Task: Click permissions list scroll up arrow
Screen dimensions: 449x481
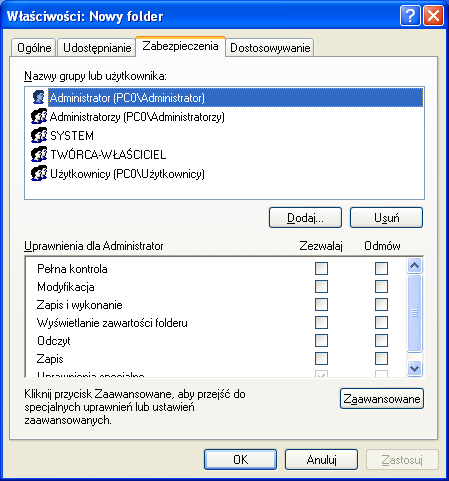Action: [414, 265]
